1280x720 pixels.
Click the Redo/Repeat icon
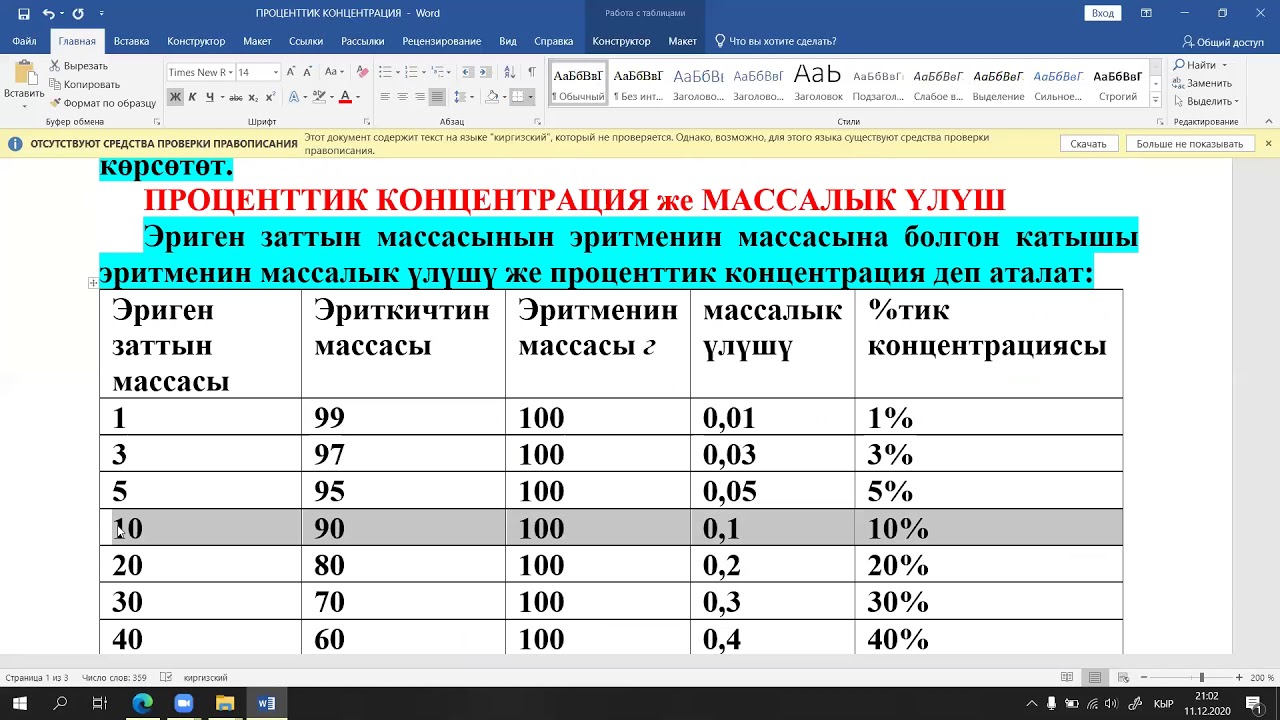click(x=78, y=14)
